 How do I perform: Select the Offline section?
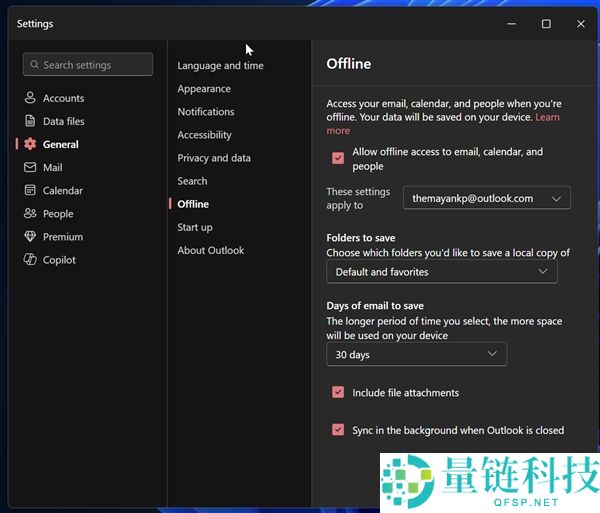[x=193, y=204]
